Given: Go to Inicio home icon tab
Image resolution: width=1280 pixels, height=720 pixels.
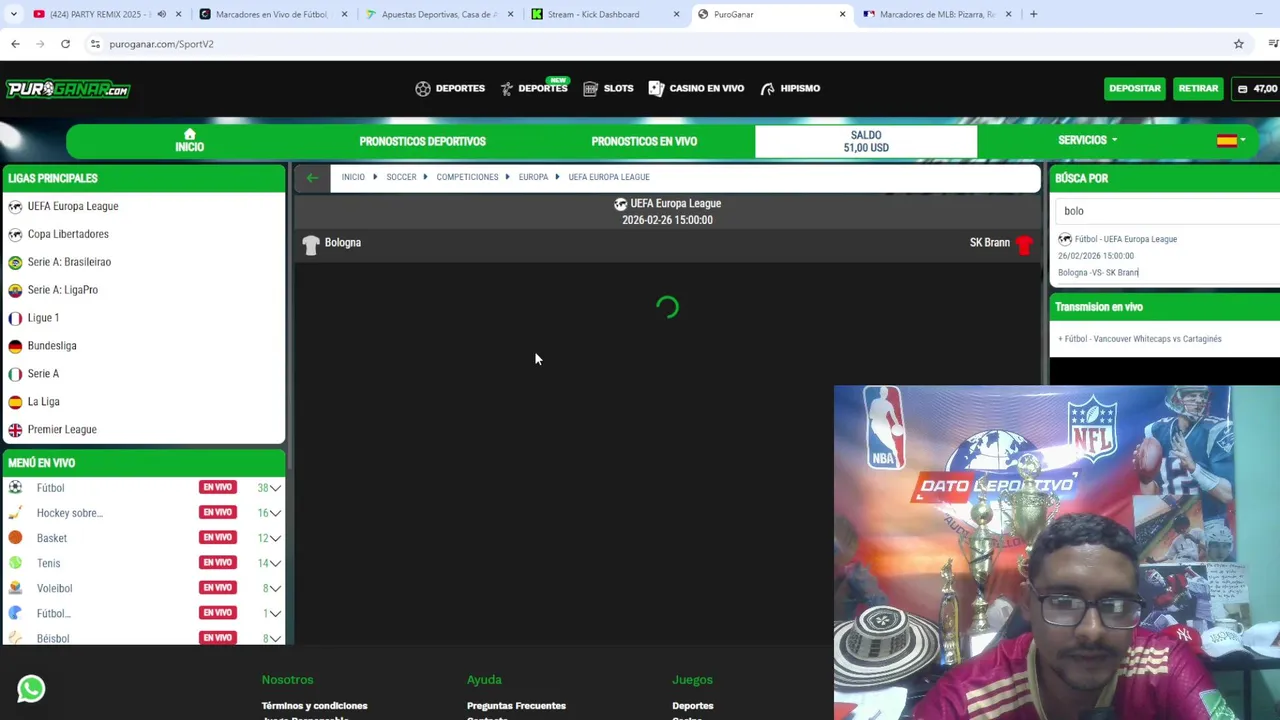Looking at the screenshot, I should pyautogui.click(x=189, y=141).
